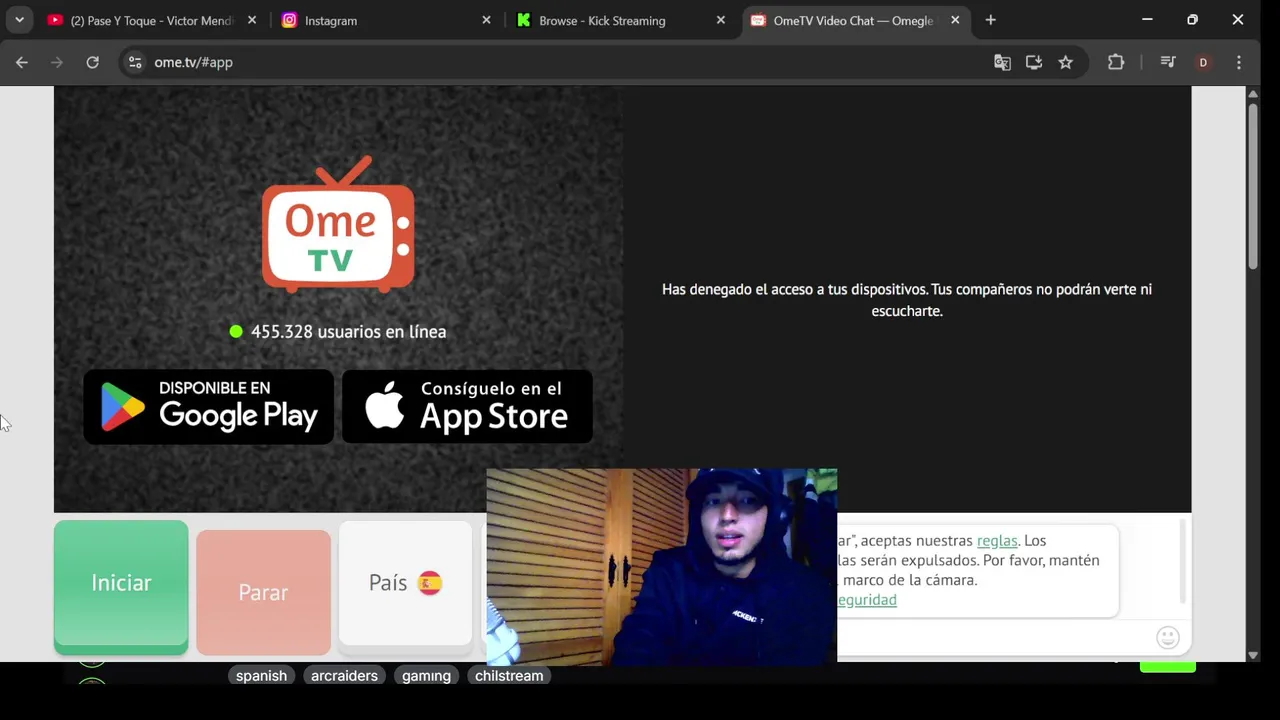Click the page vertical scrollbar thumb
The image size is (1280, 720).
(x=1252, y=185)
